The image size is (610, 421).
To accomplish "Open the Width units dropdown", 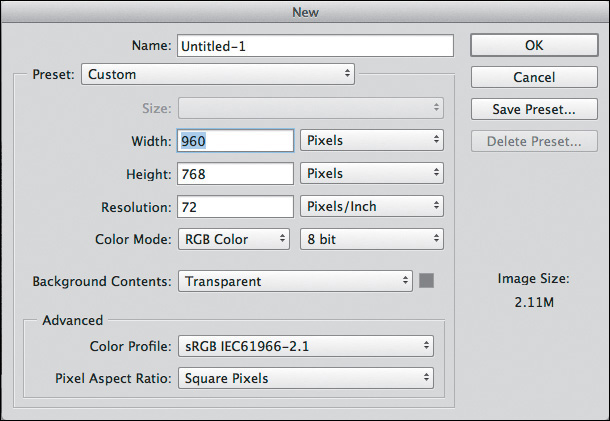I will [x=371, y=141].
